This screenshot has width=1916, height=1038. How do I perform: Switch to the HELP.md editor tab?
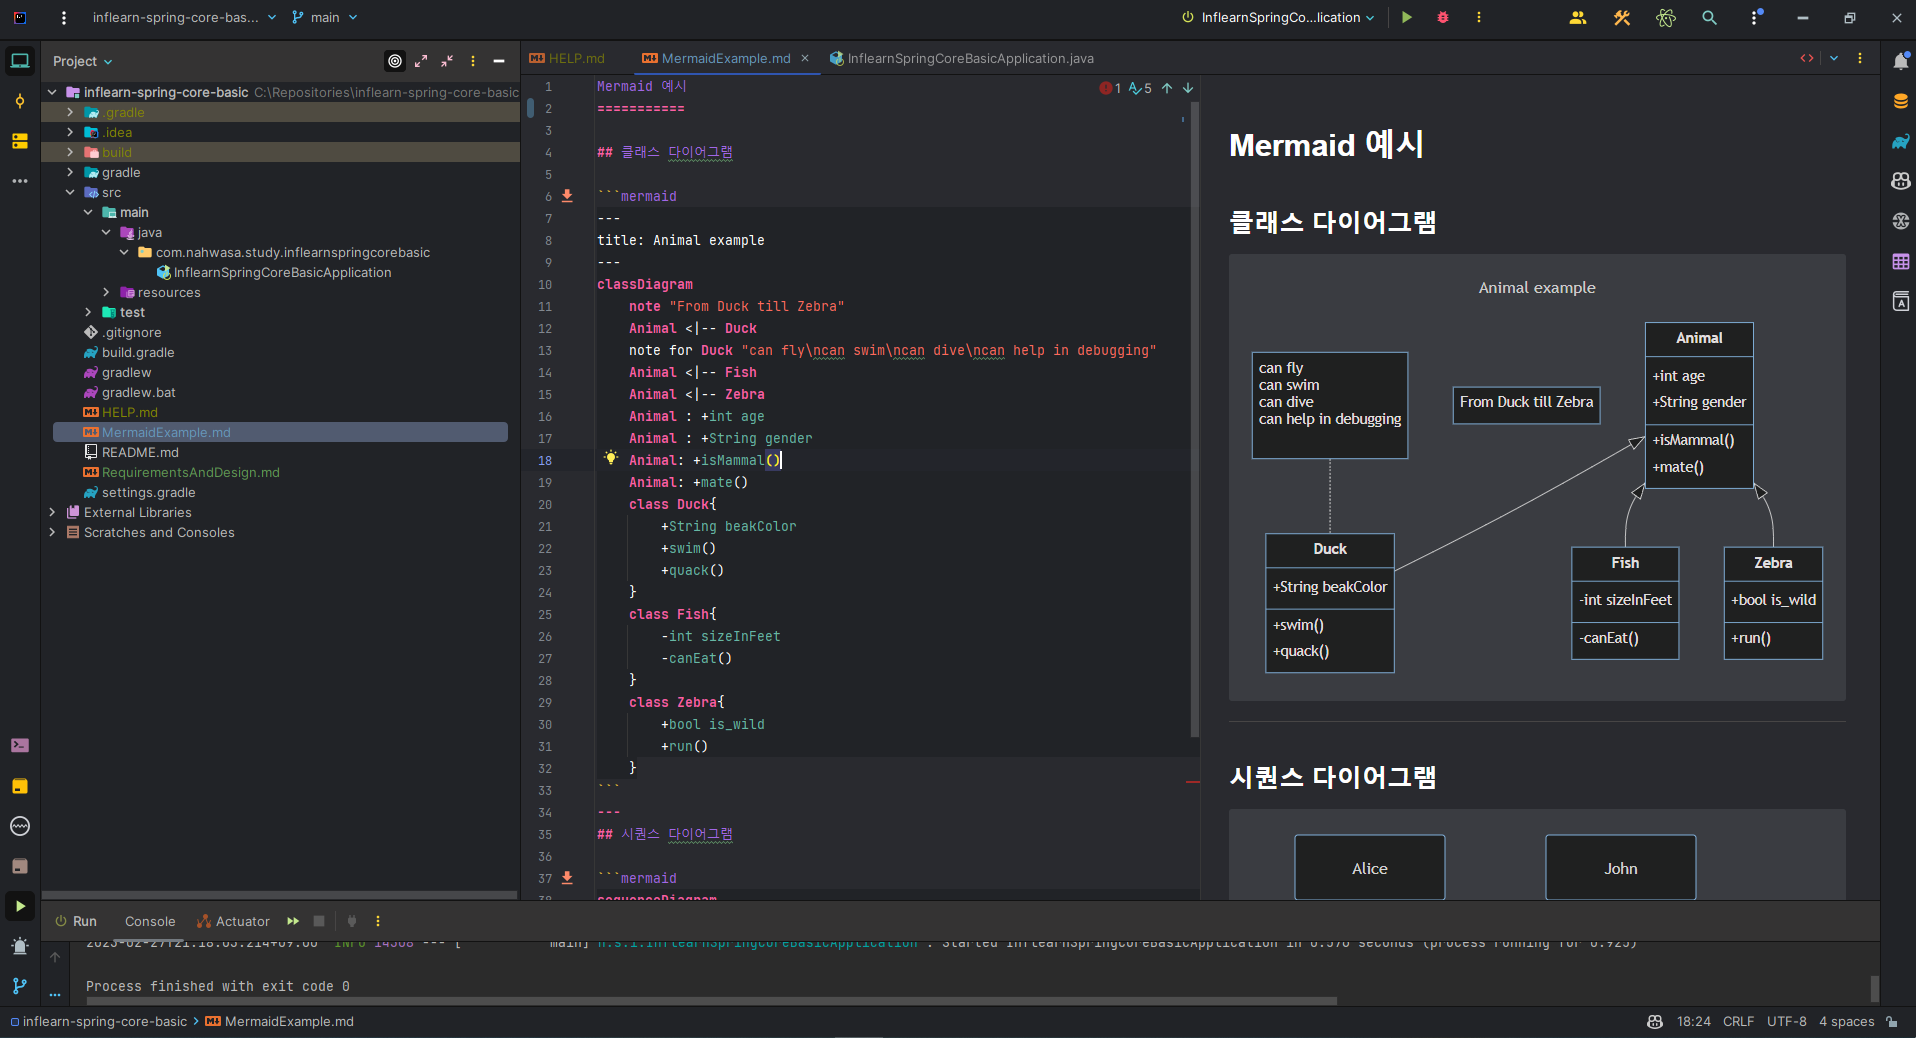(x=567, y=58)
